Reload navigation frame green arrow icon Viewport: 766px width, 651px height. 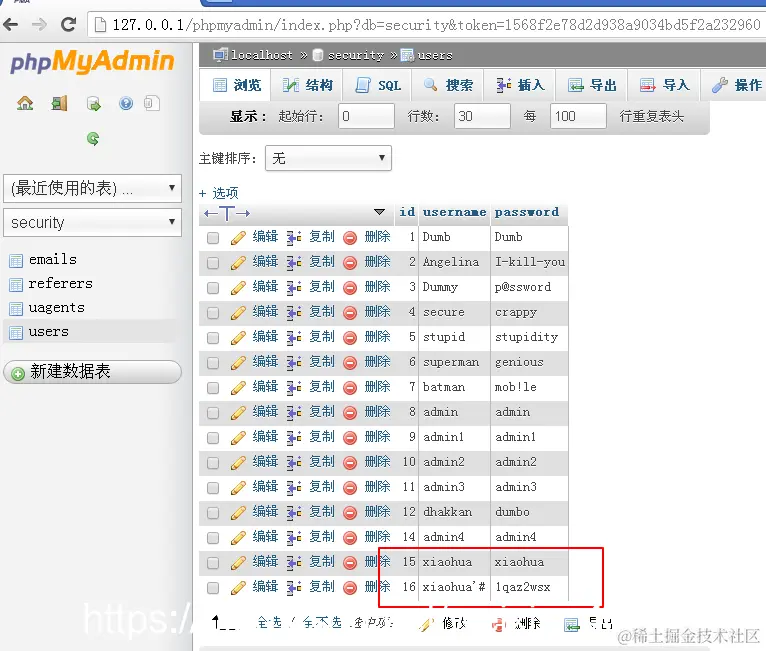click(93, 139)
